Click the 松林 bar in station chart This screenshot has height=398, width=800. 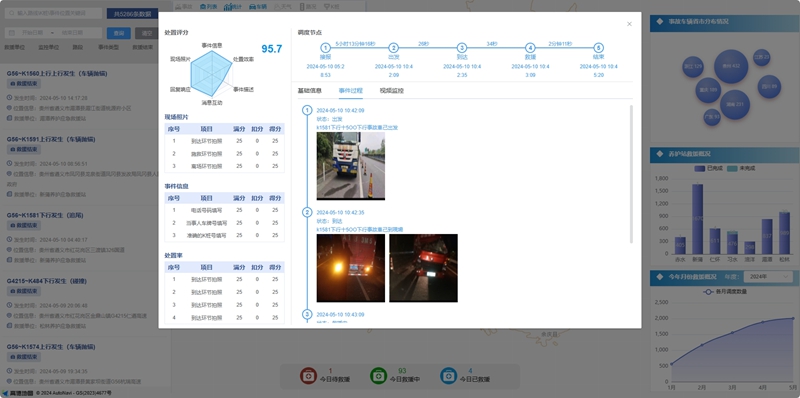(784, 234)
